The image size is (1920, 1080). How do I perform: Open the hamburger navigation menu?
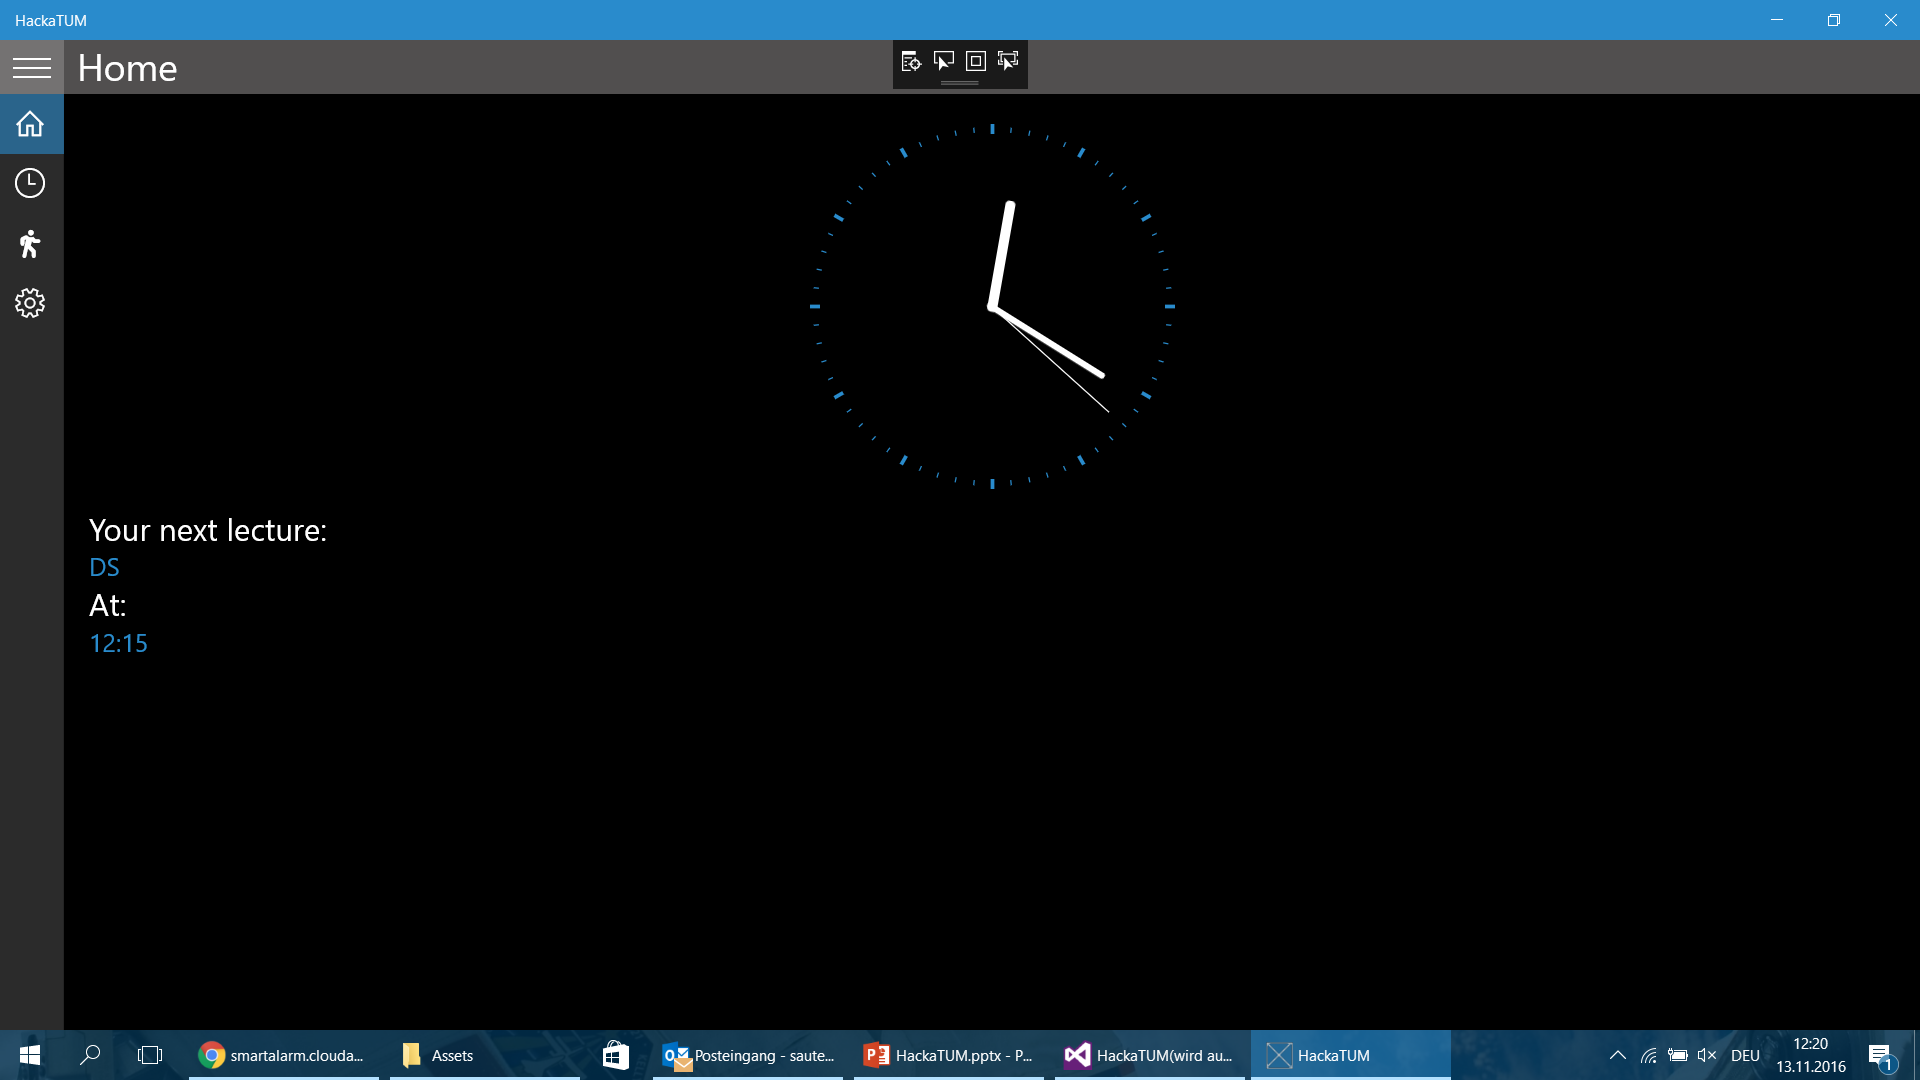click(x=31, y=67)
